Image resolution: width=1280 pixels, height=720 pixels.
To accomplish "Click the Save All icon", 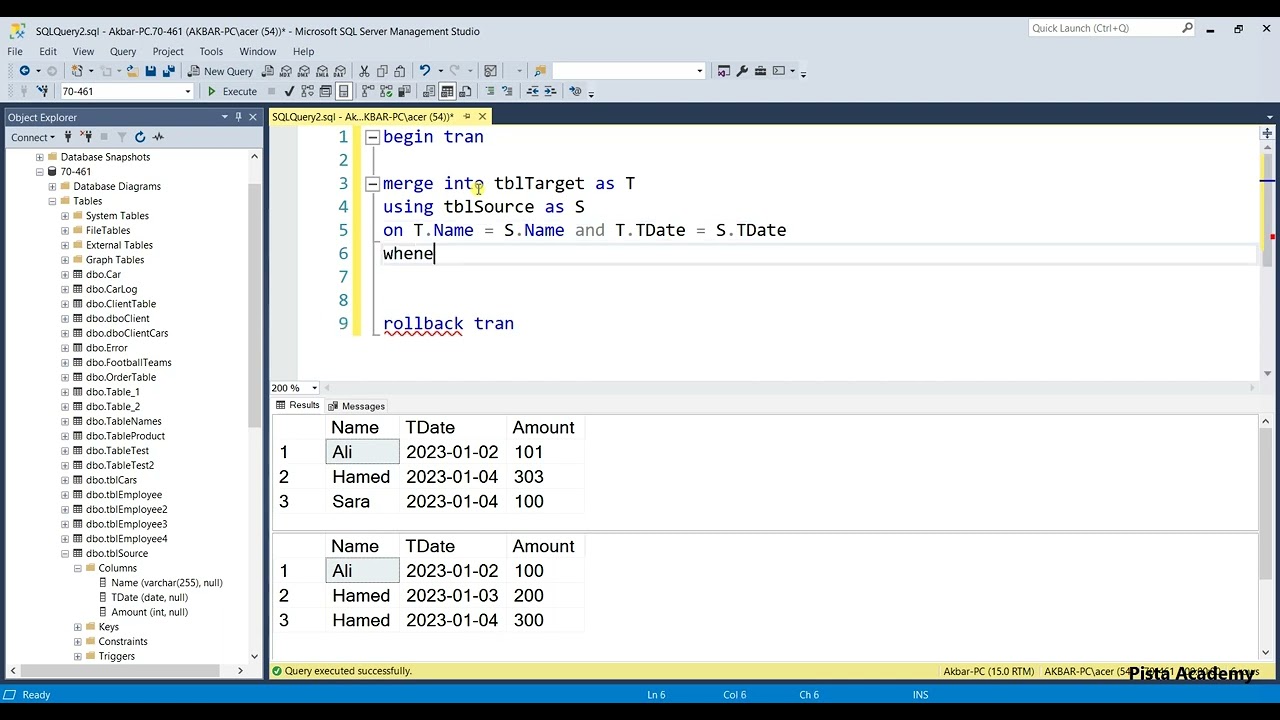I will pos(169,71).
